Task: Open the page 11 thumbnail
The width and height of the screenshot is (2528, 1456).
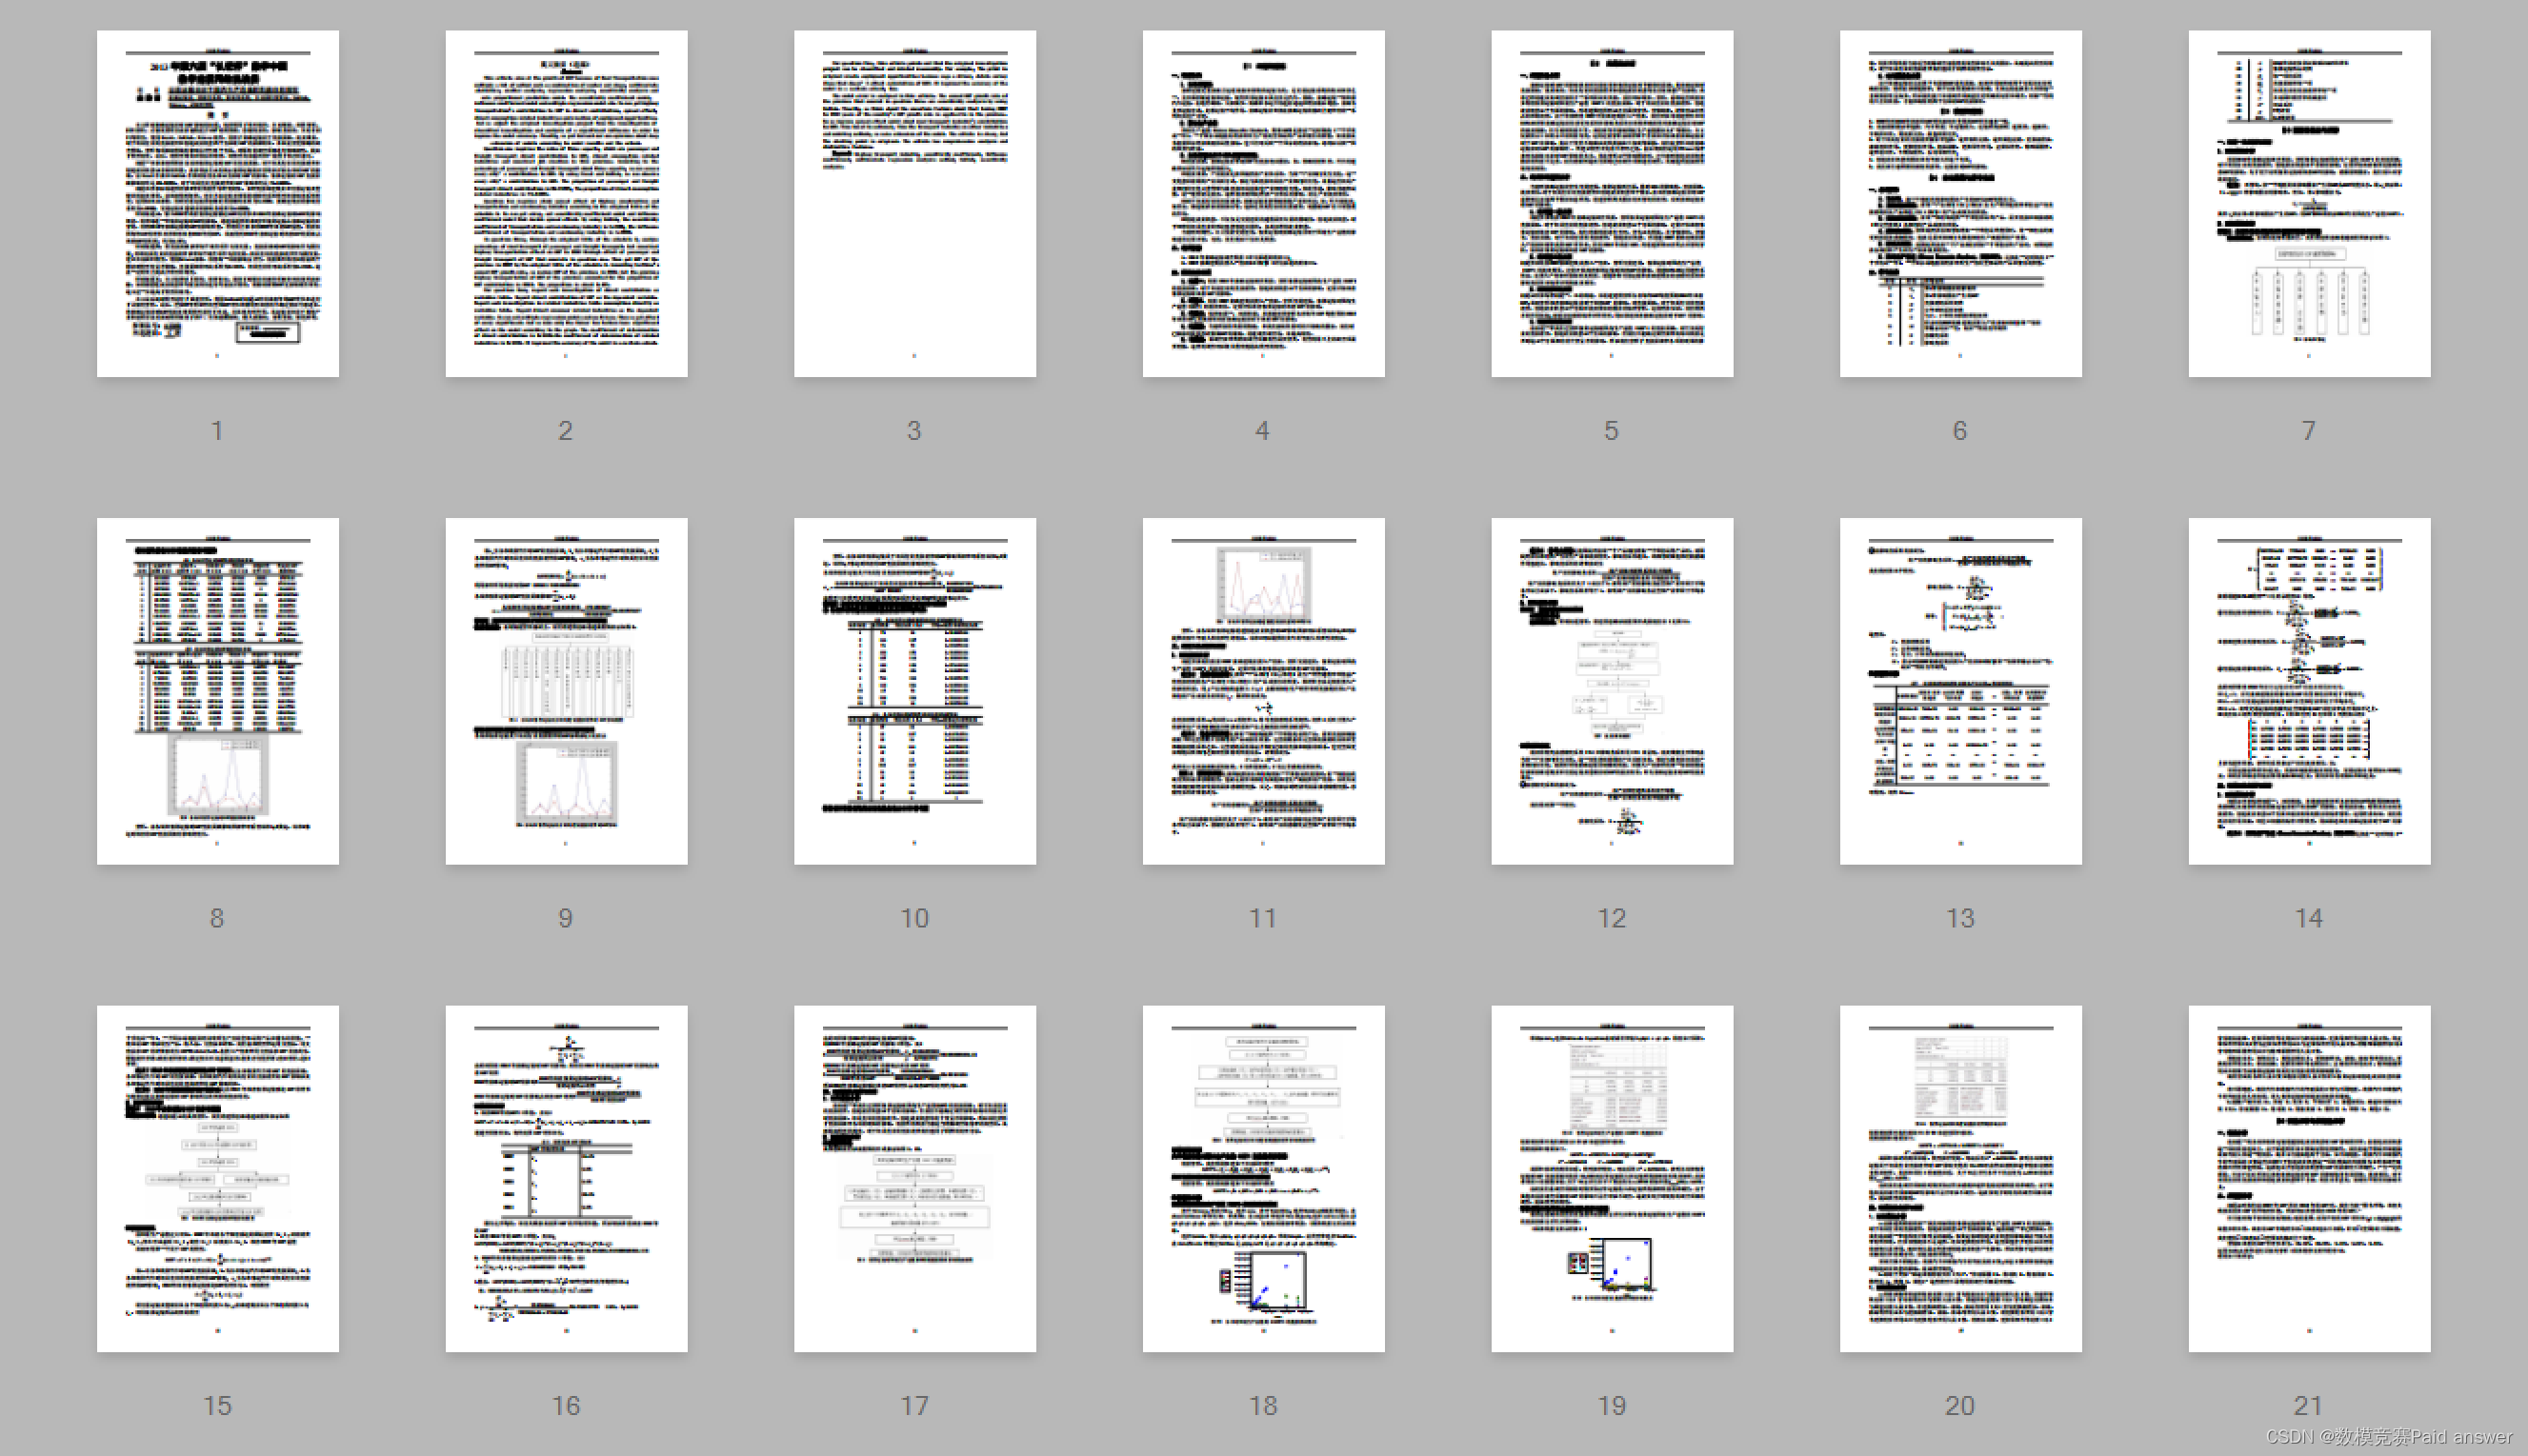Action: 1263,691
